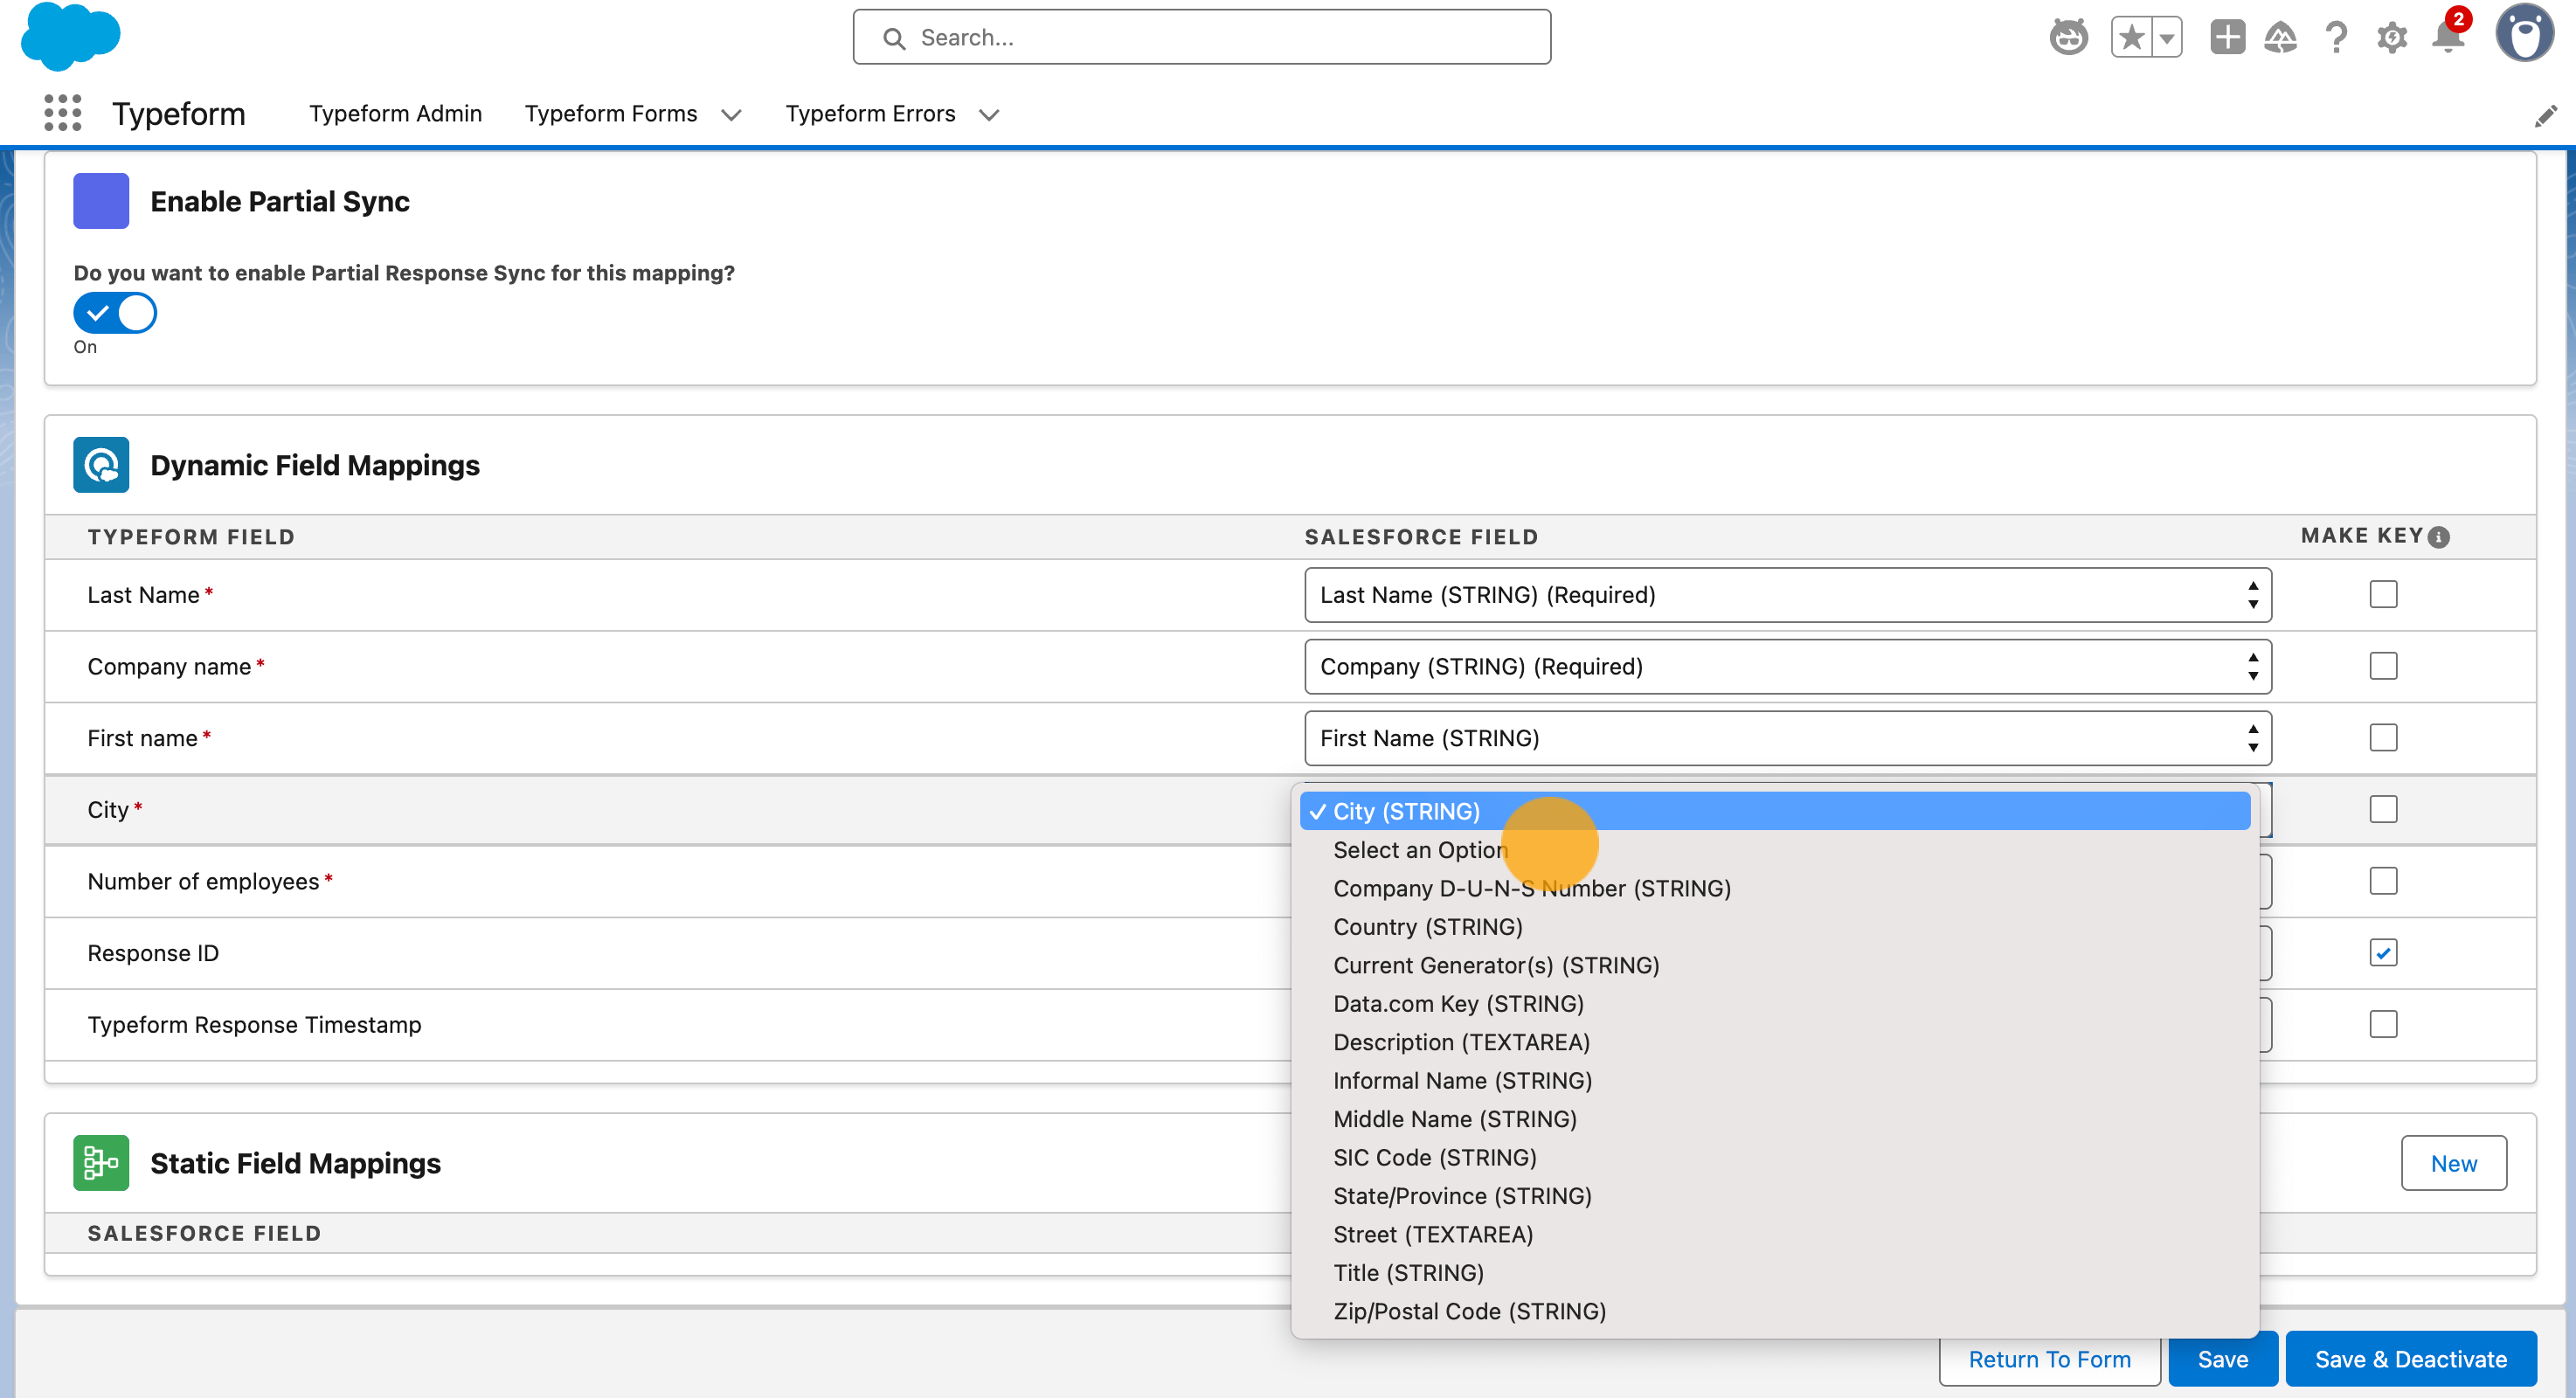Uncheck Make Key for Response ID
Viewport: 2576px width, 1398px height.
click(x=2383, y=953)
